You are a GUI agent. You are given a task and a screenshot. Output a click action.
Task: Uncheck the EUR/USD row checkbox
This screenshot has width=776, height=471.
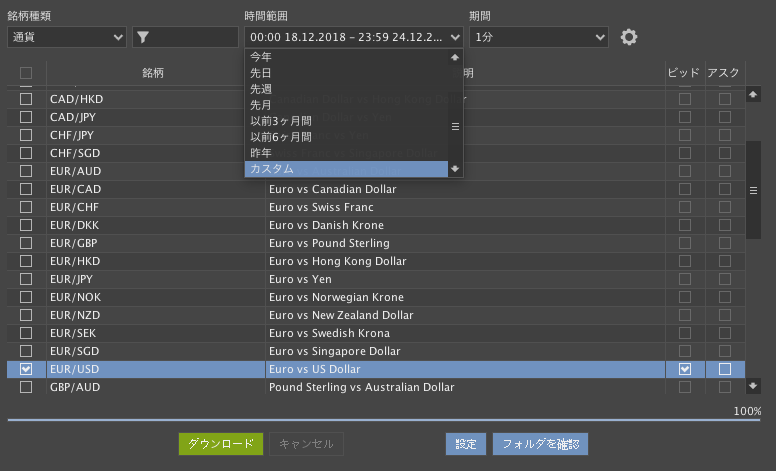(x=26, y=369)
